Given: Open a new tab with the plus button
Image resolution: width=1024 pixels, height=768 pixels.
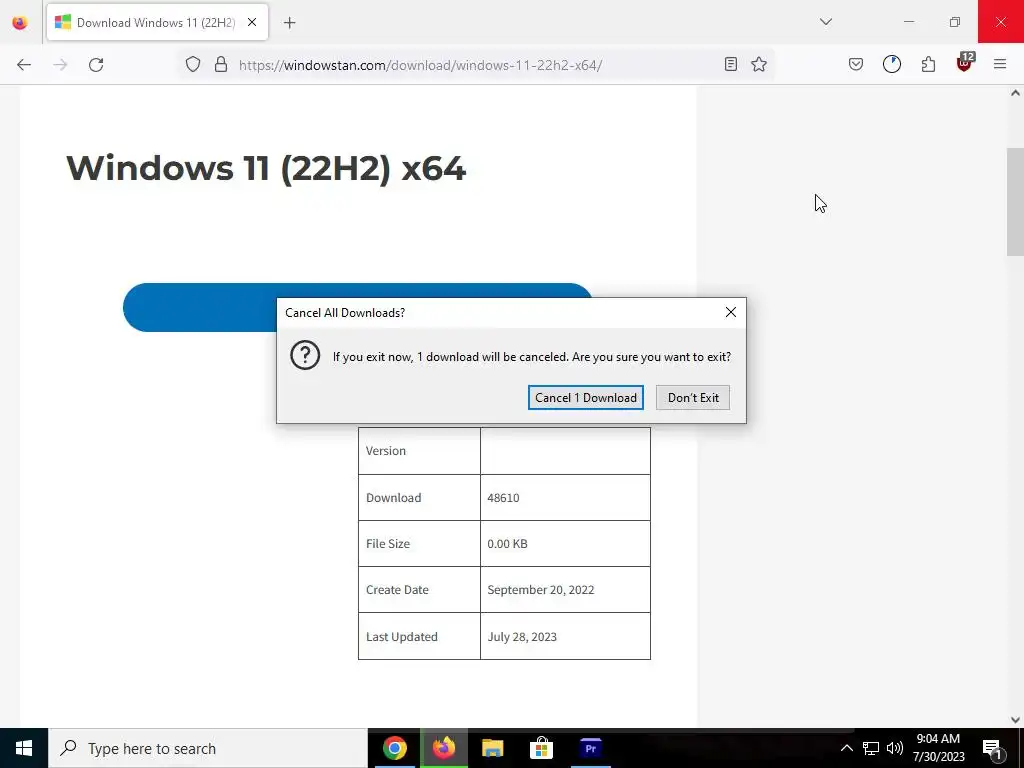Looking at the screenshot, I should [290, 23].
